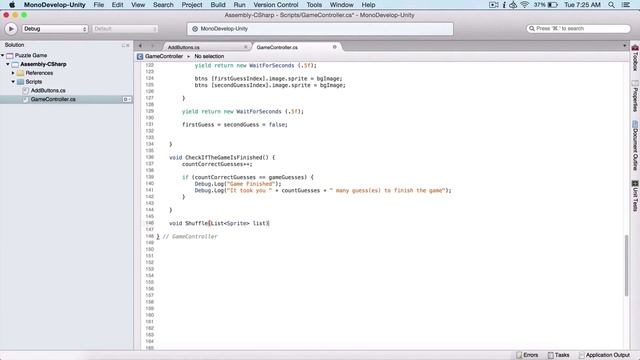Viewport: 640px width, 360px height.
Task: Click the No selection member breadcrumb
Action: click(x=209, y=56)
